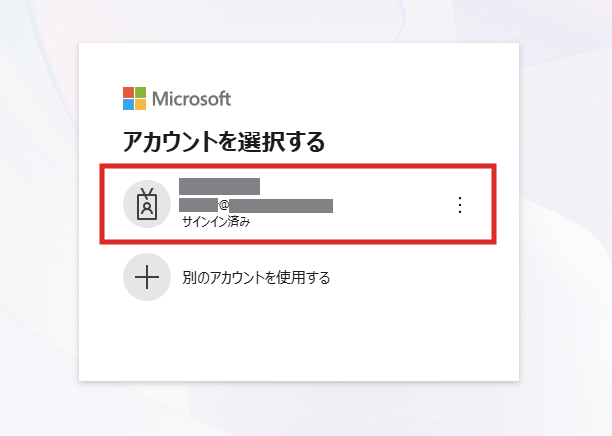Click the Microsoft four-color logo
The height and width of the screenshot is (436, 612).
(x=135, y=98)
